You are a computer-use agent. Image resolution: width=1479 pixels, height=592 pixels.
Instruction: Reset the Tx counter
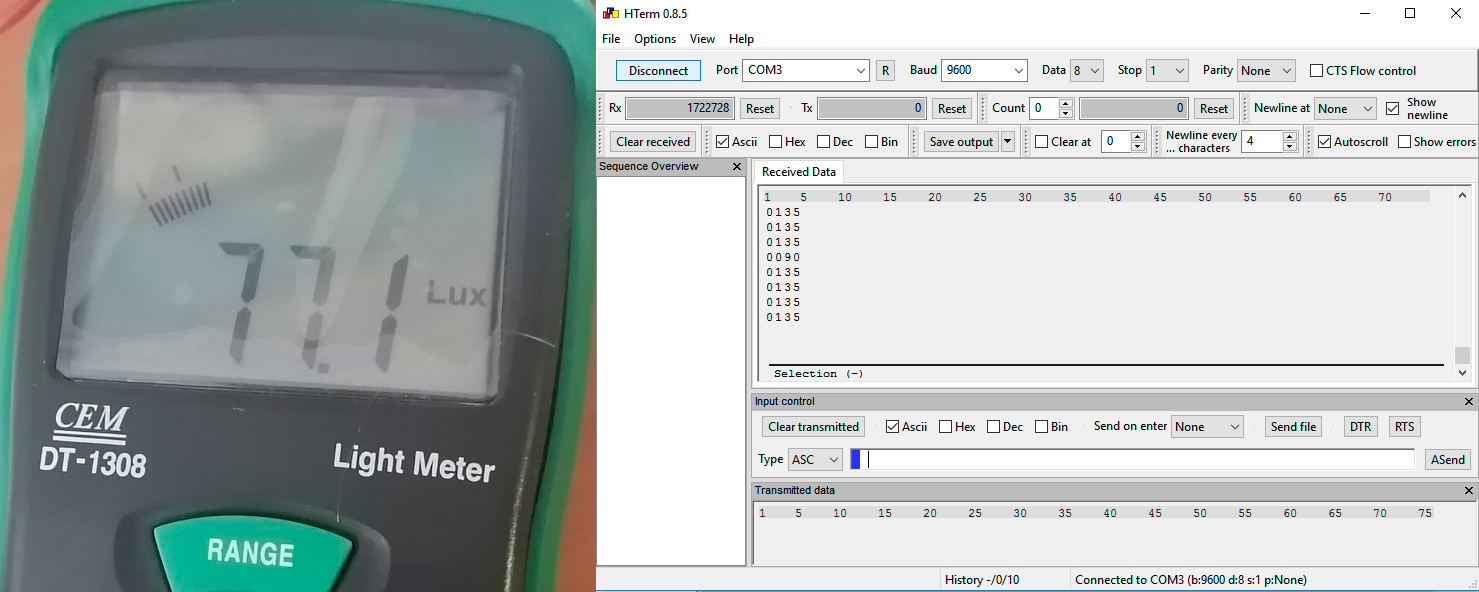click(x=952, y=108)
